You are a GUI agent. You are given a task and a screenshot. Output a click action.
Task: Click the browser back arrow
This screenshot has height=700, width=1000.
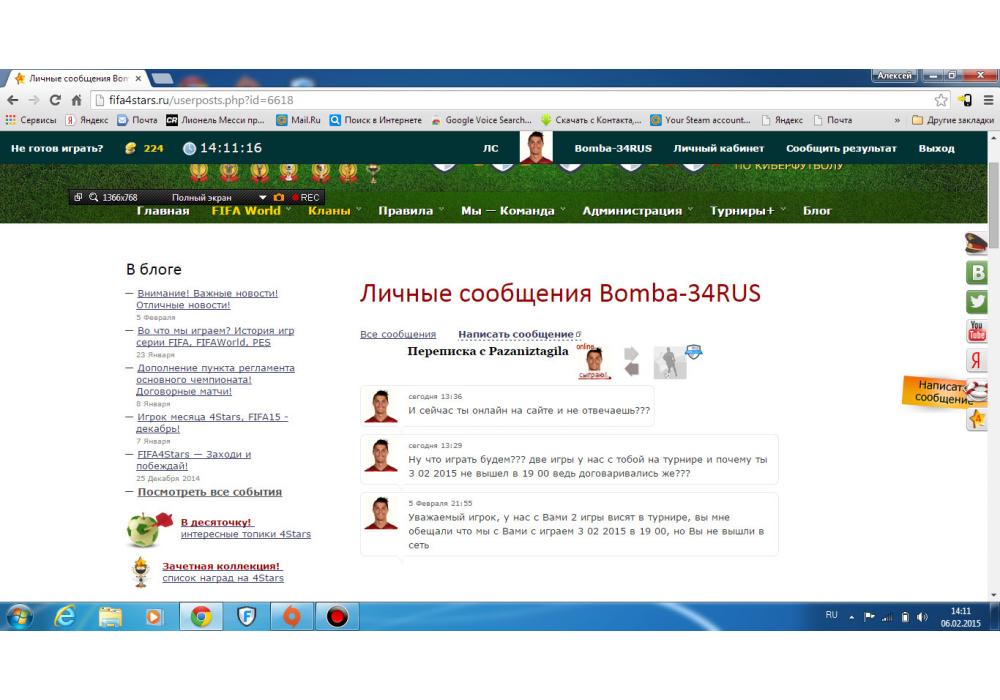point(13,100)
